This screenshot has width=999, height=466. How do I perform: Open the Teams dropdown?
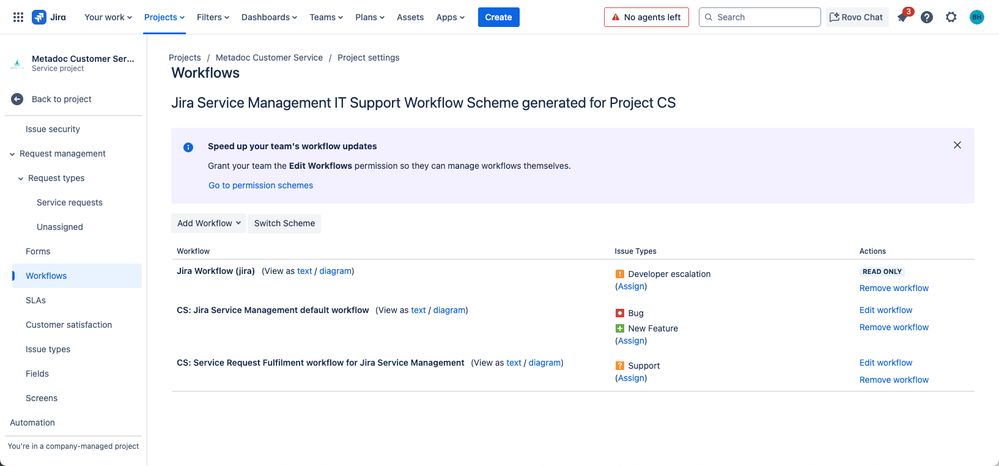(x=326, y=17)
